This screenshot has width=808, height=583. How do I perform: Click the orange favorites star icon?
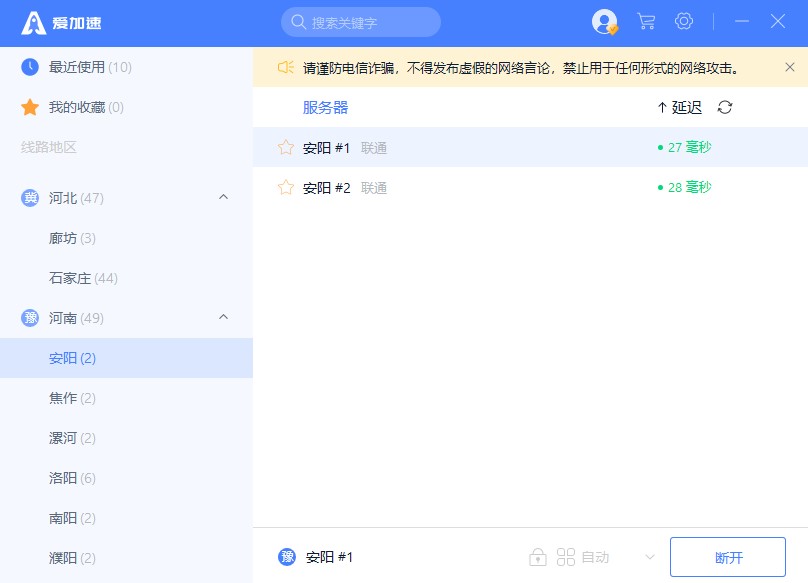30,107
